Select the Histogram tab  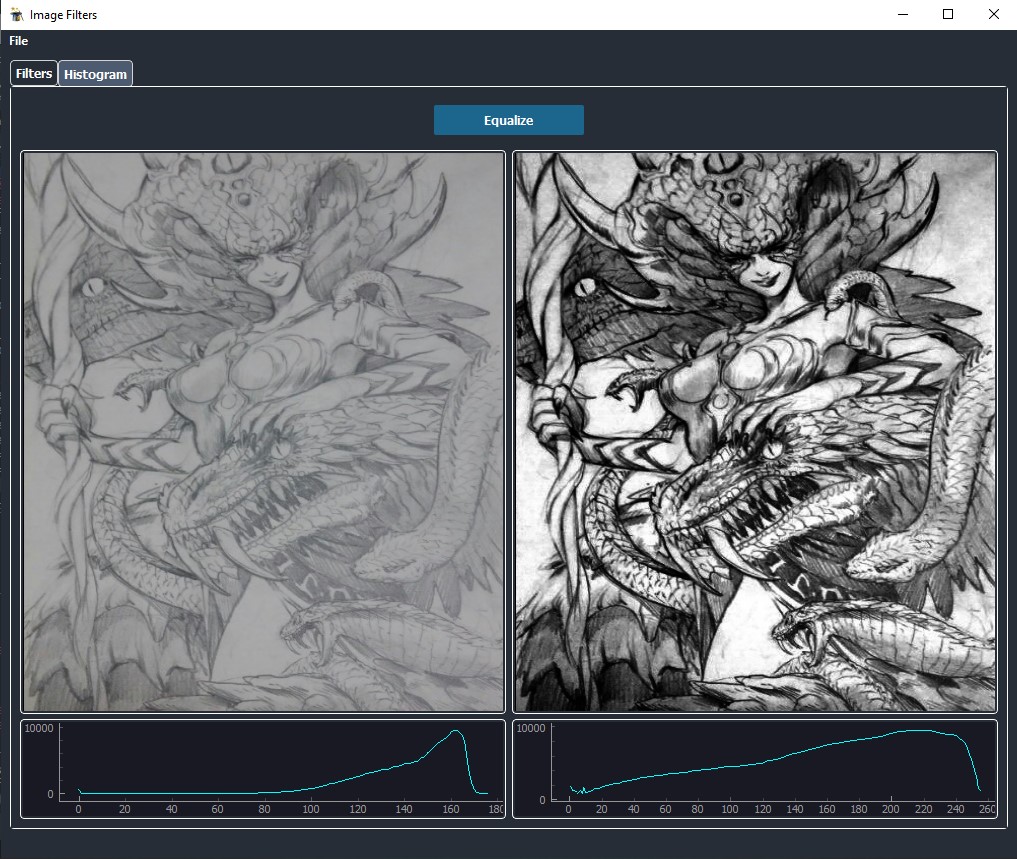tap(95, 74)
